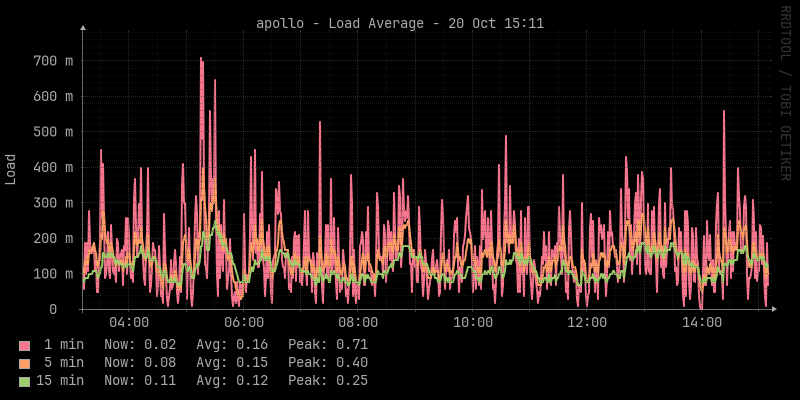The width and height of the screenshot is (800, 400).
Task: Click the '12:00' time axis label
Action: [x=587, y=323]
